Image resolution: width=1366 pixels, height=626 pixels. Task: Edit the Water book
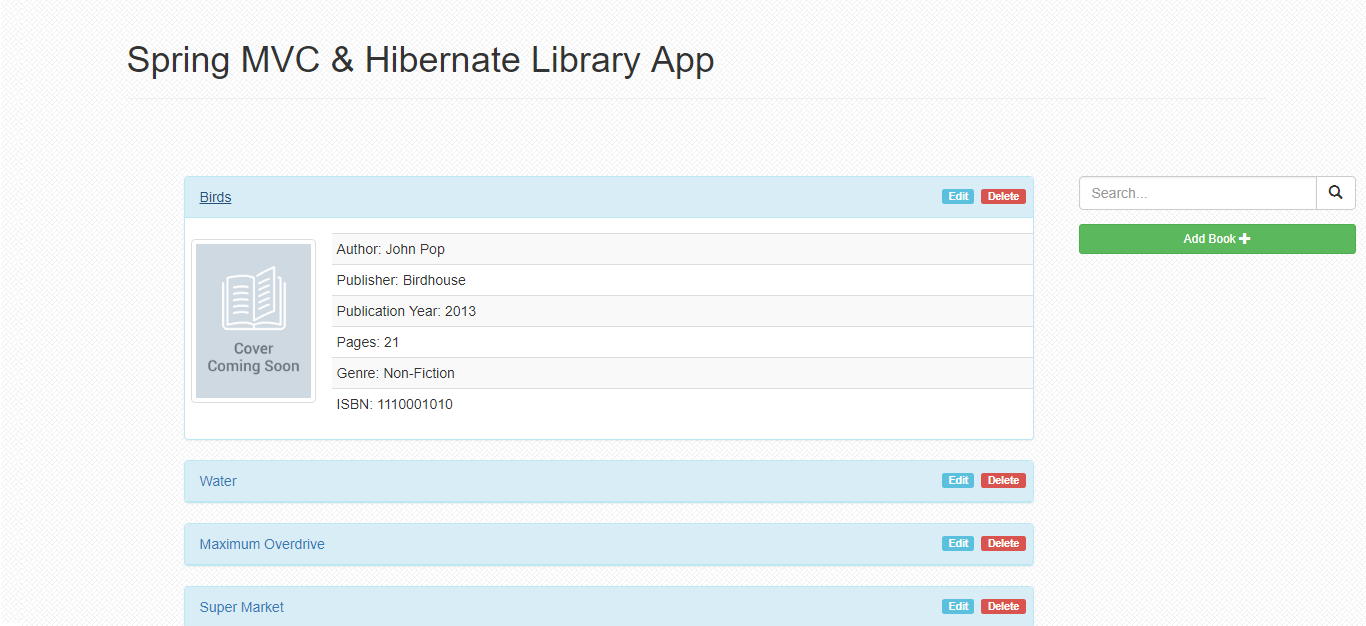[x=957, y=480]
